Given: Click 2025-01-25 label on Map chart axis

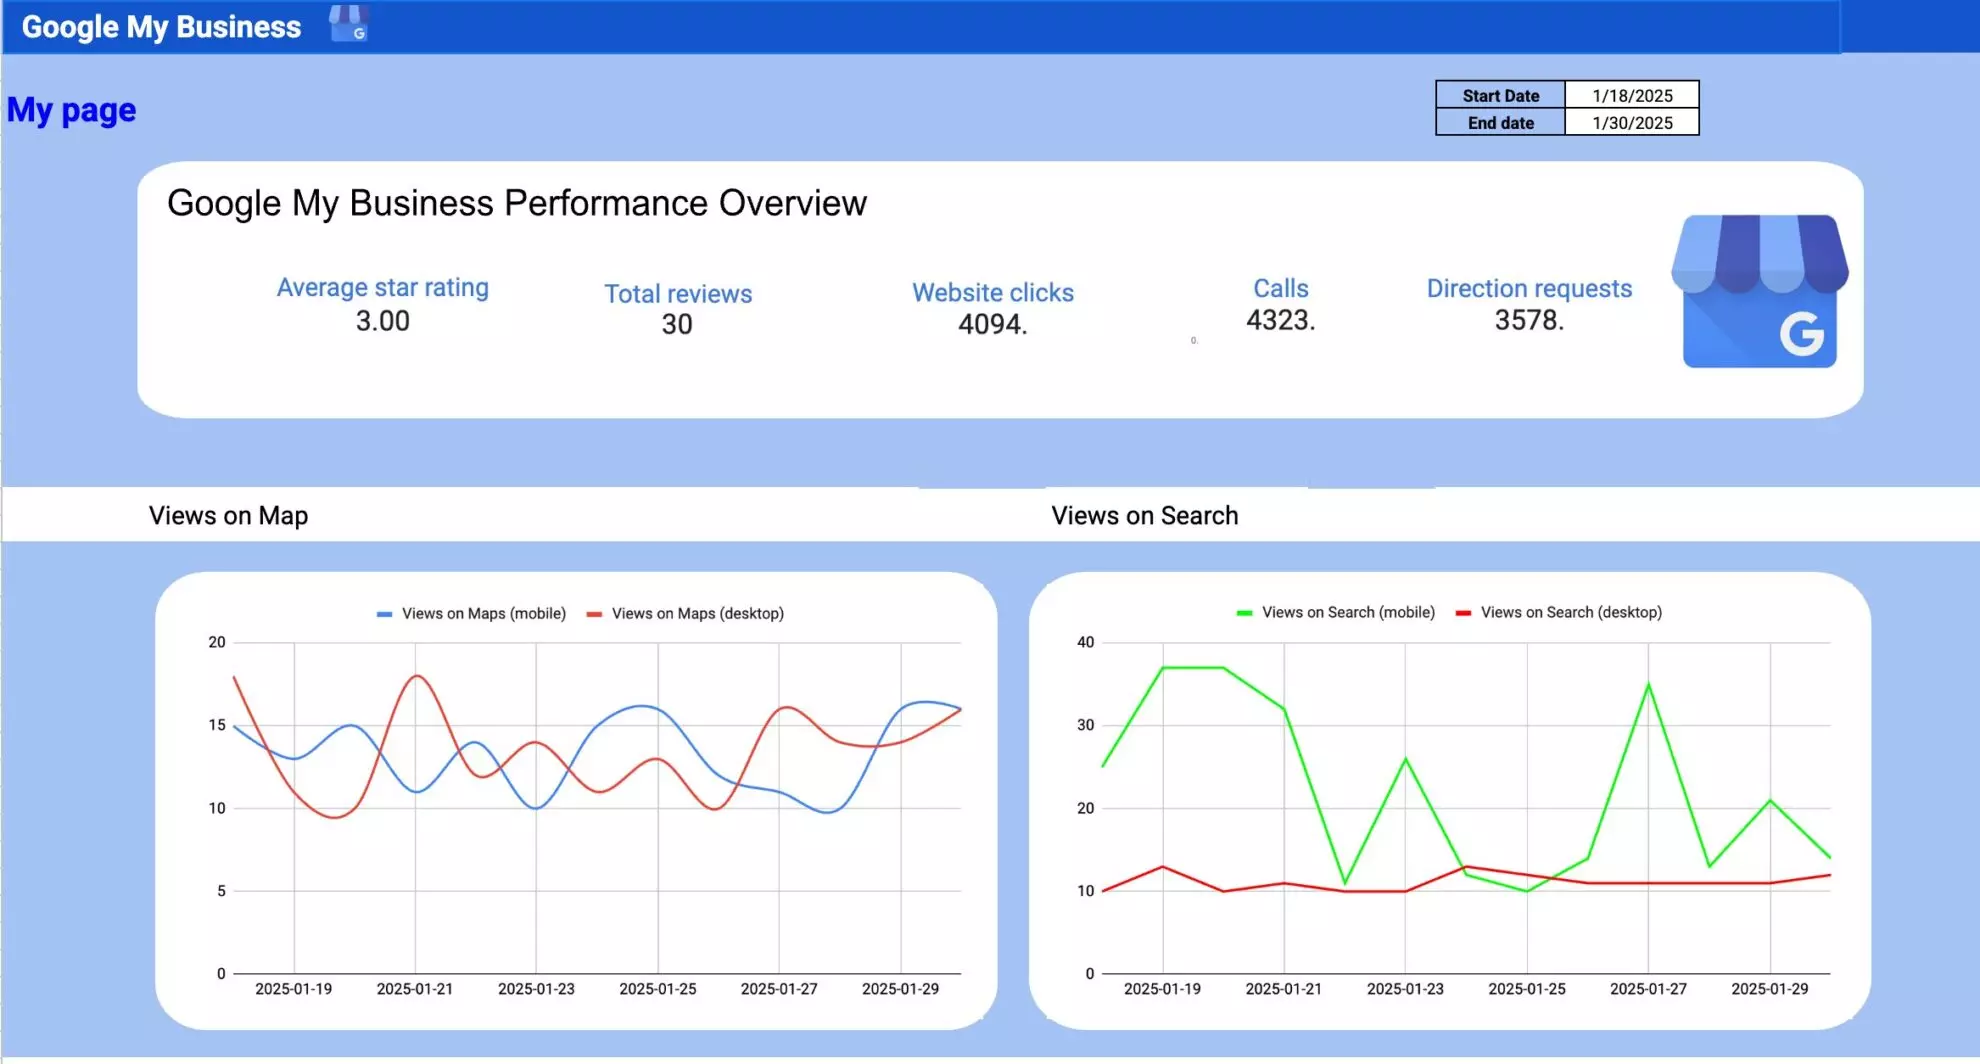Looking at the screenshot, I should (657, 988).
